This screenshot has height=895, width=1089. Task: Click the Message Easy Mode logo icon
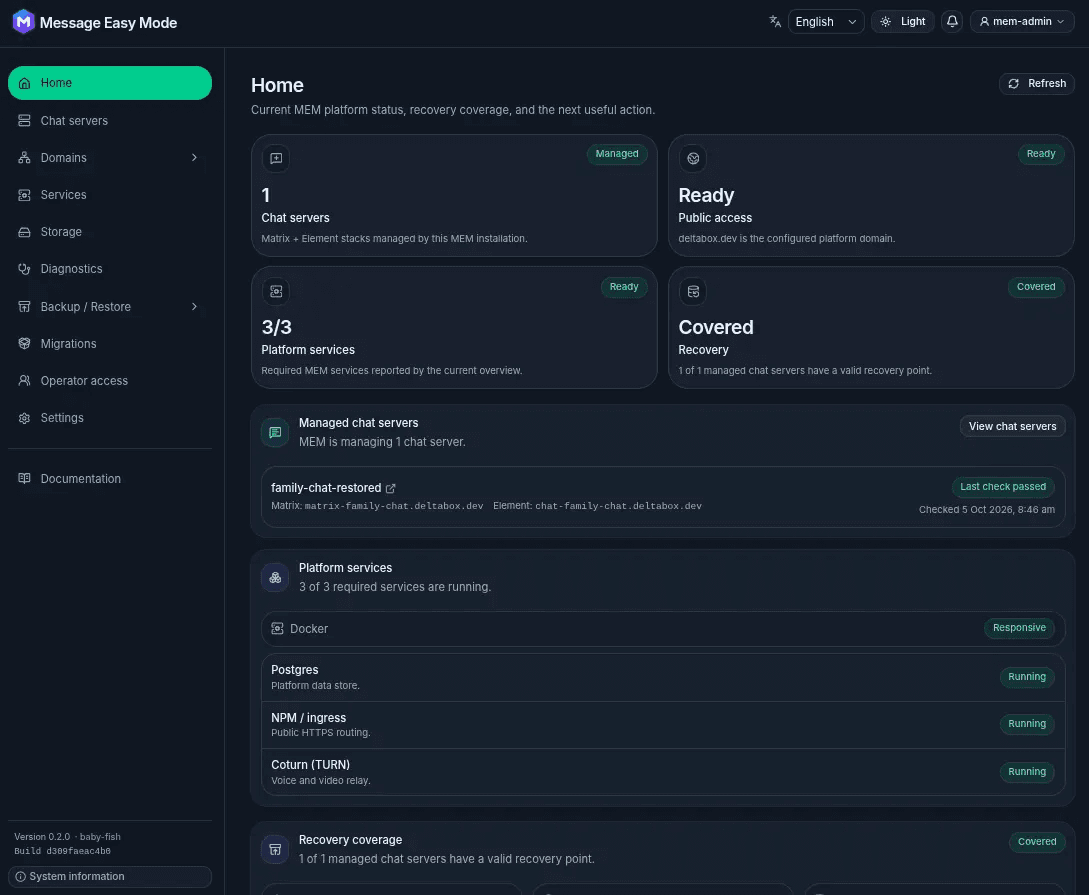[24, 22]
